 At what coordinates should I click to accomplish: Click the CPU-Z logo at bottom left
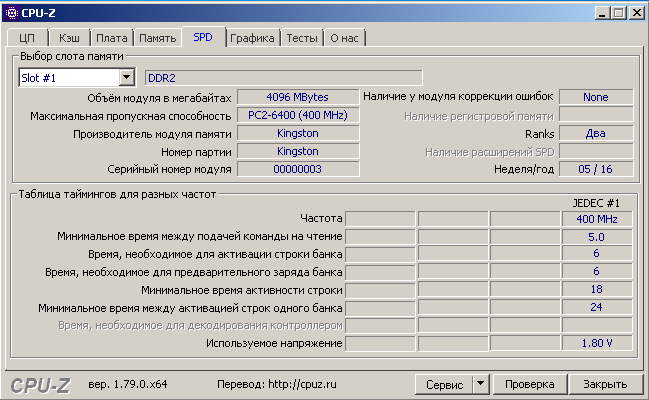(40, 386)
